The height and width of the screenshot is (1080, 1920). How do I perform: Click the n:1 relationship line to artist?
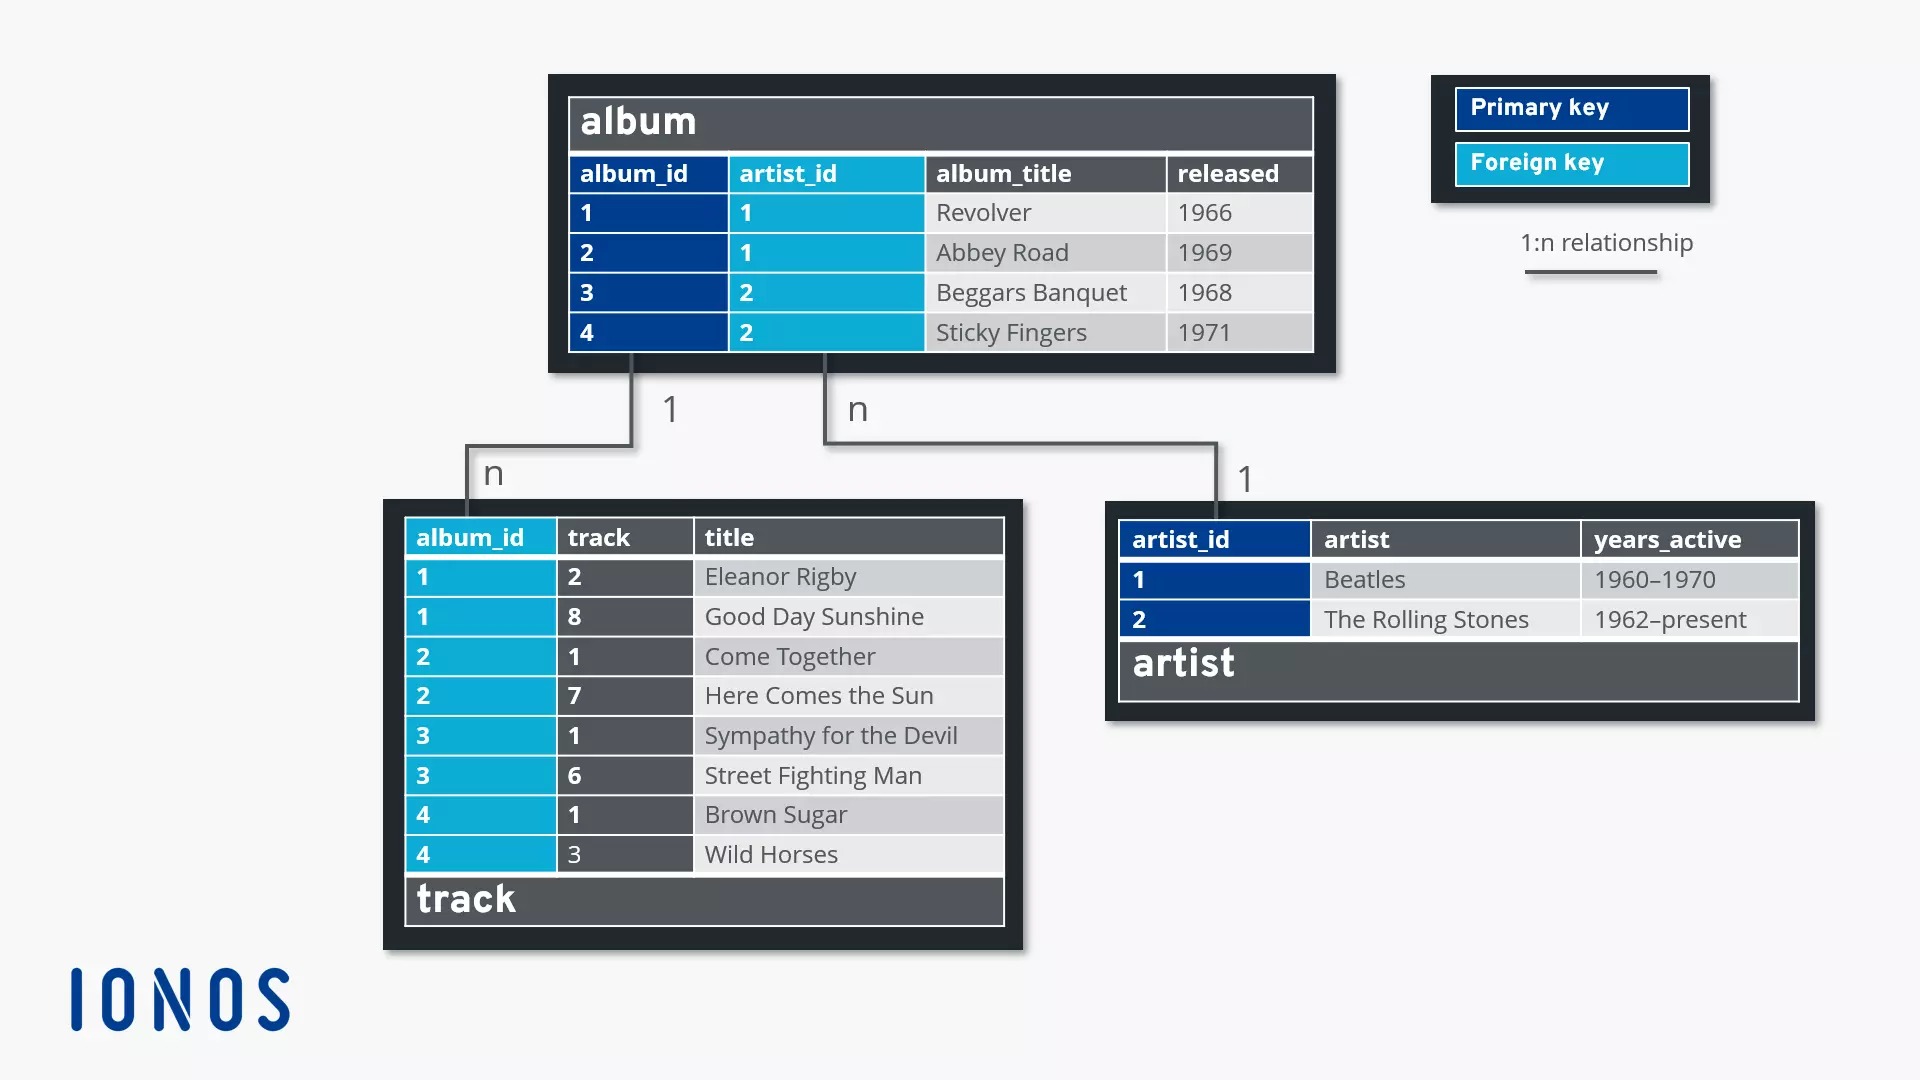coord(1029,443)
